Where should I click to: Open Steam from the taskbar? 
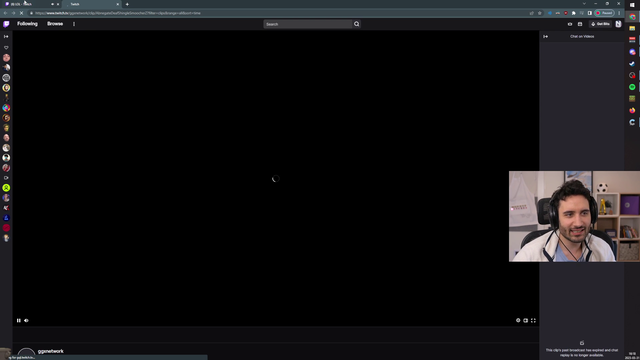632,64
